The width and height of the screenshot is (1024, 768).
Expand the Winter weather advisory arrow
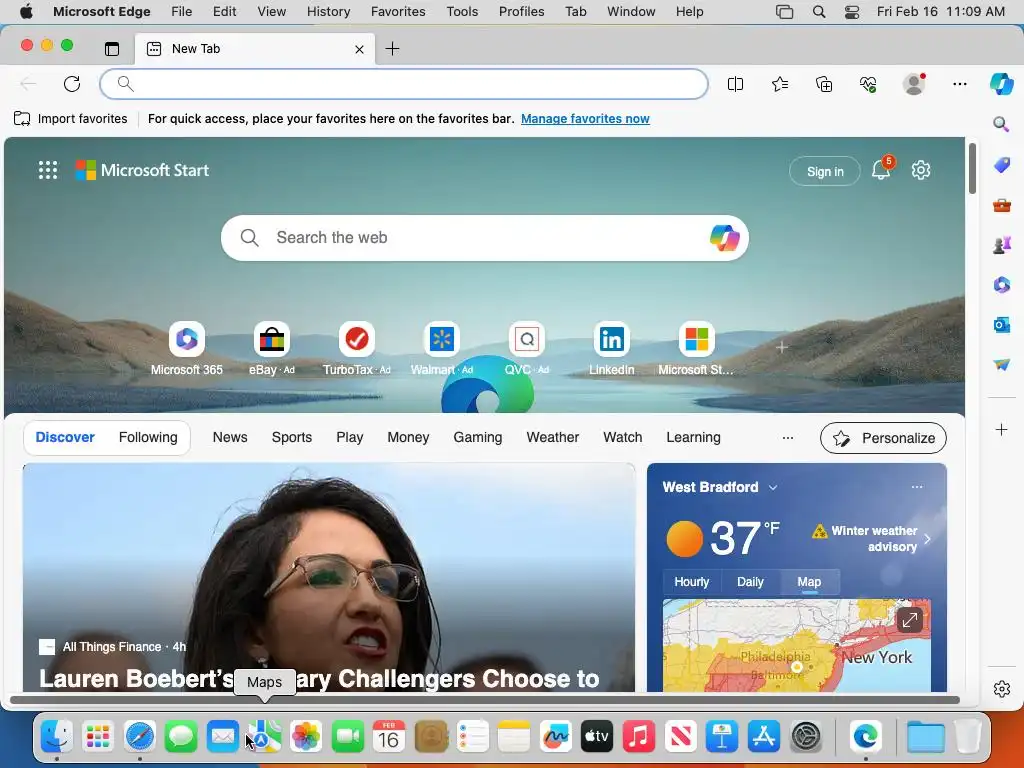pyautogui.click(x=927, y=539)
